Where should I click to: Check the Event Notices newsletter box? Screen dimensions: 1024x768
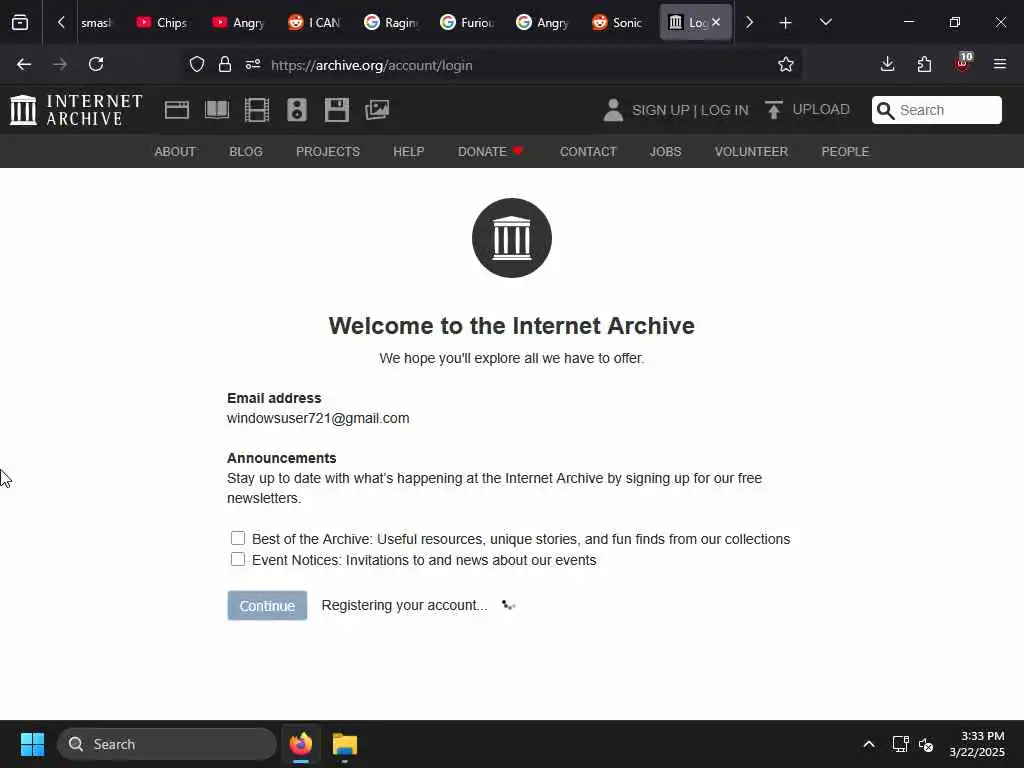[238, 559]
